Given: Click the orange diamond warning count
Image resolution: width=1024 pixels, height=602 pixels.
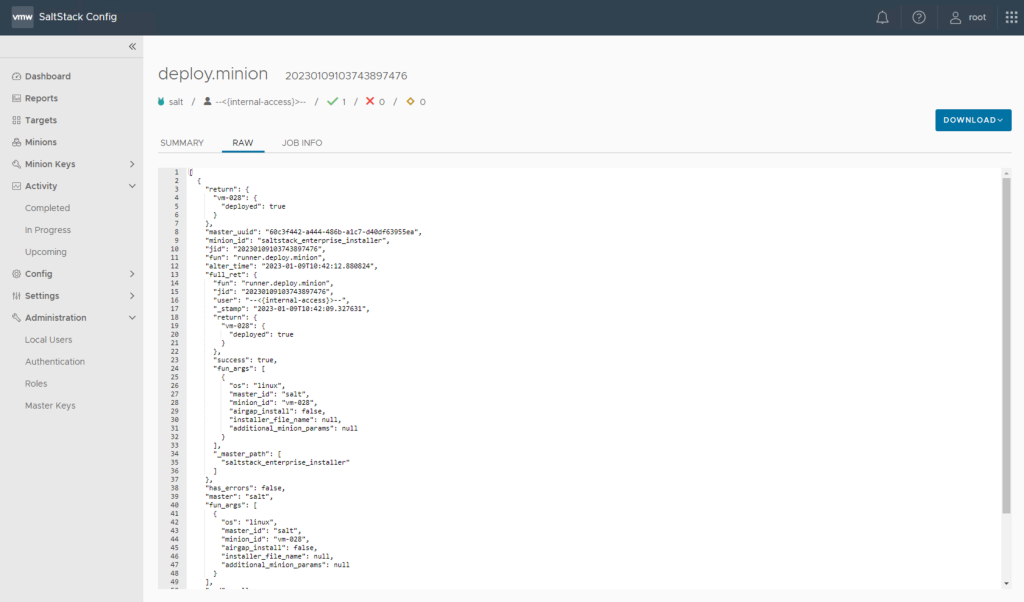Looking at the screenshot, I should coord(415,101).
